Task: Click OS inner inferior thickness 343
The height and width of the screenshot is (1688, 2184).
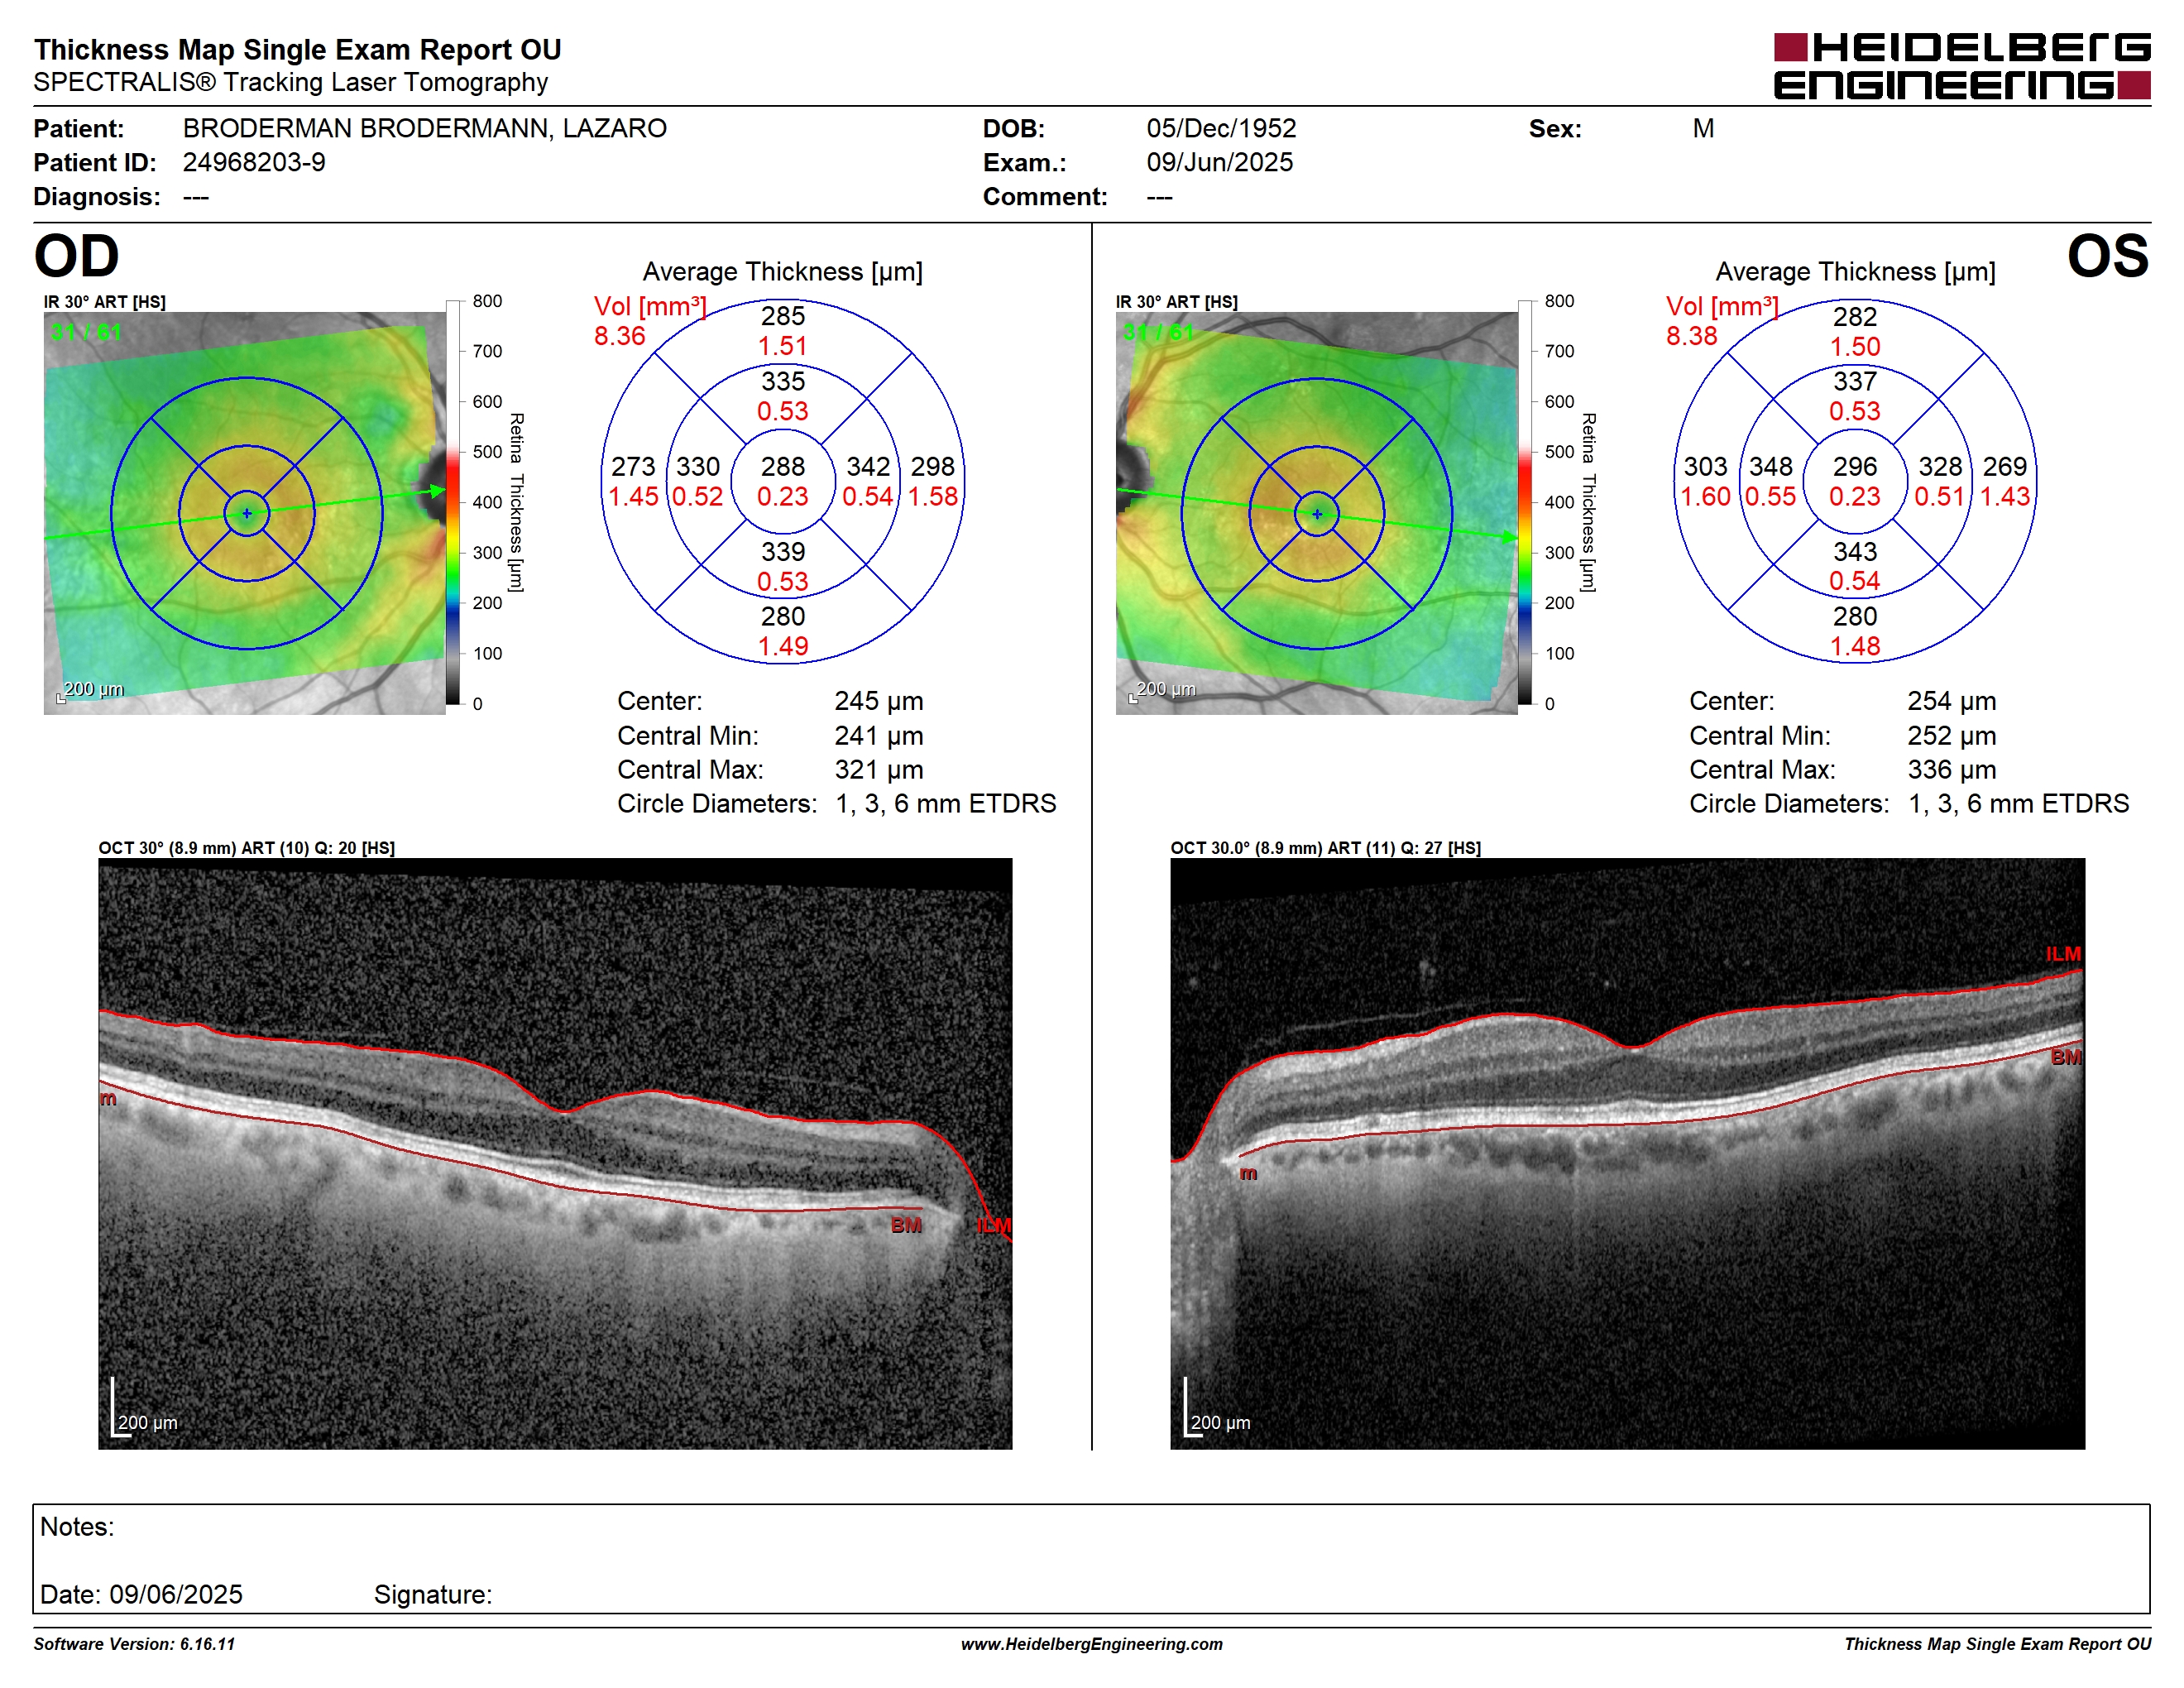Action: pyautogui.click(x=1855, y=551)
